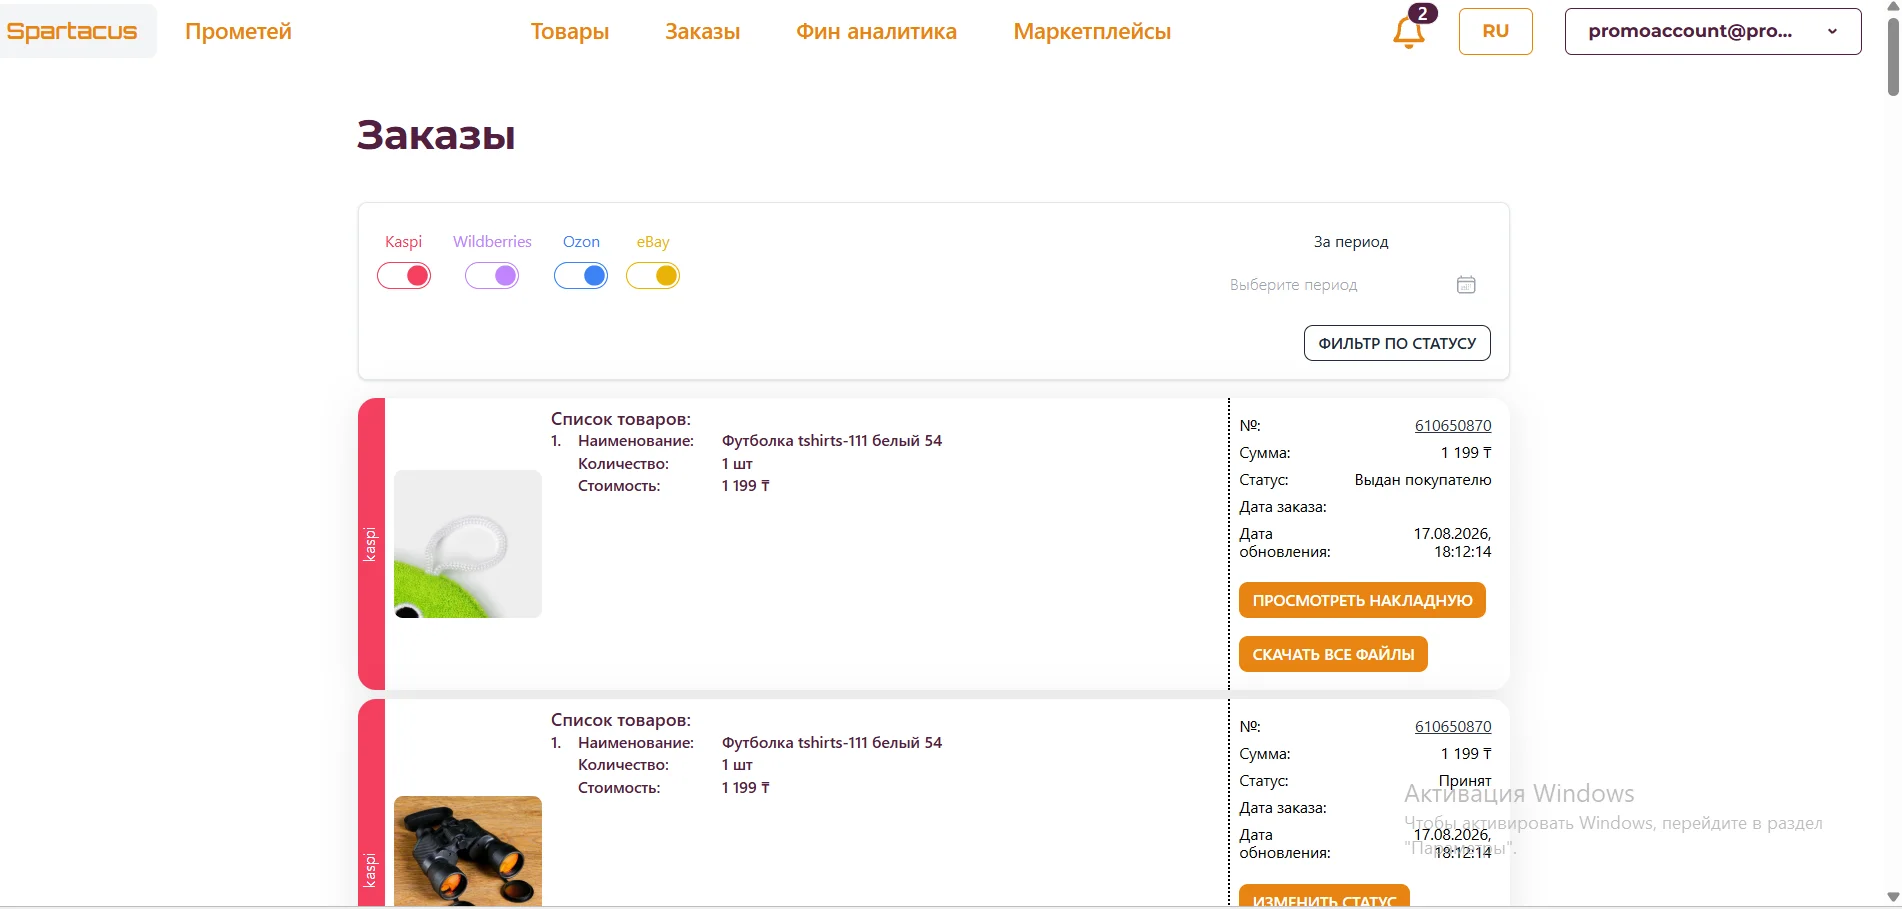1902x909 pixels.
Task: Click ИЗМЕНИТЬ СТАТУС button
Action: [x=1324, y=896]
